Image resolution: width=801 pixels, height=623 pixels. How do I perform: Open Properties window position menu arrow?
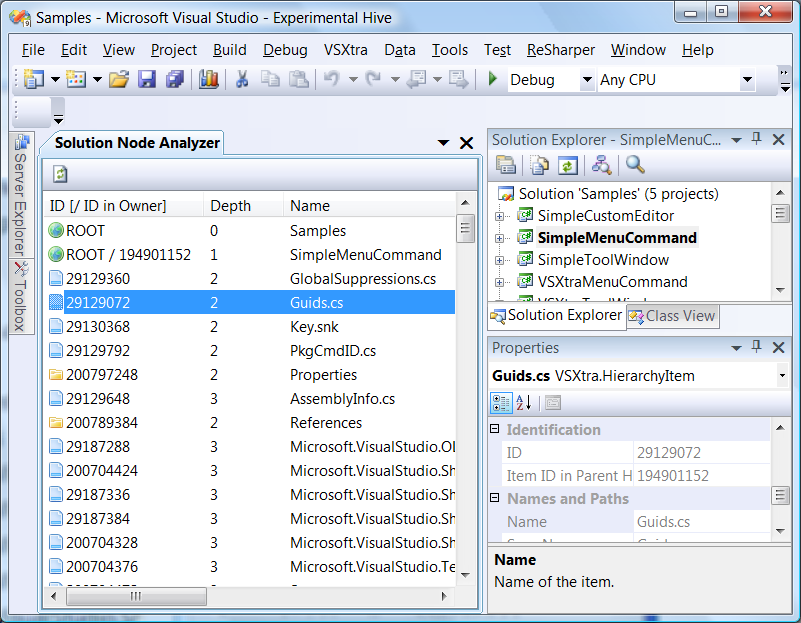(736, 348)
